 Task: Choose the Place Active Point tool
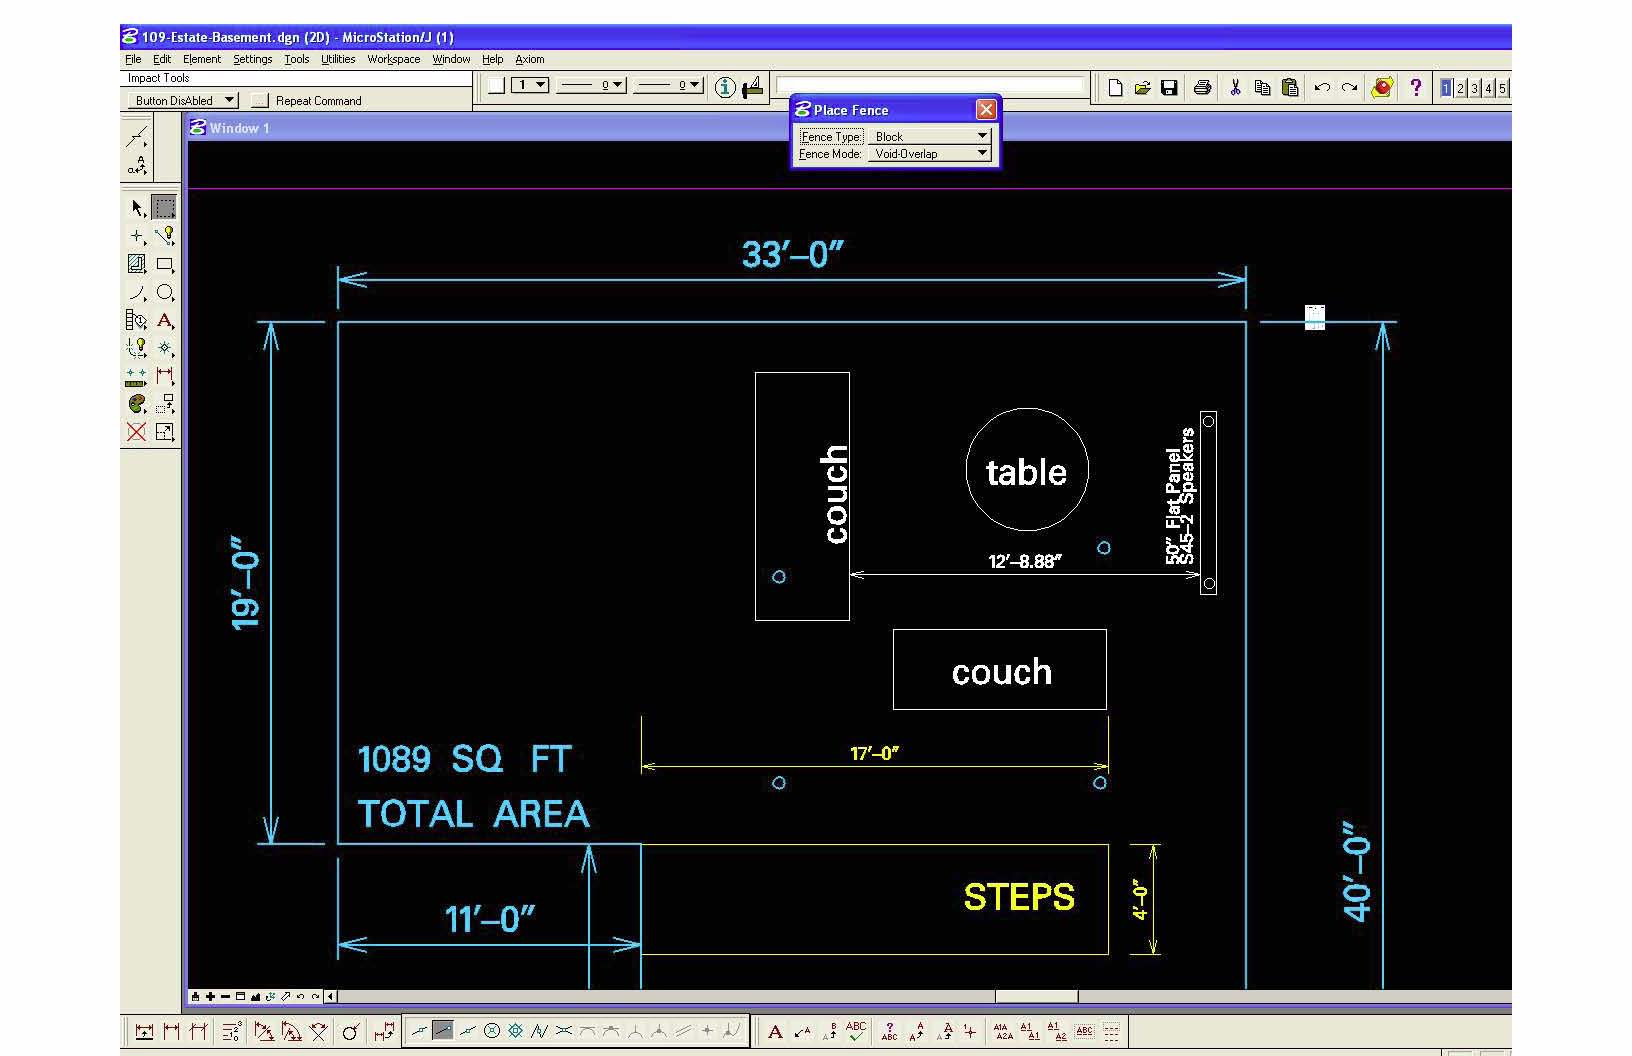(x=137, y=236)
